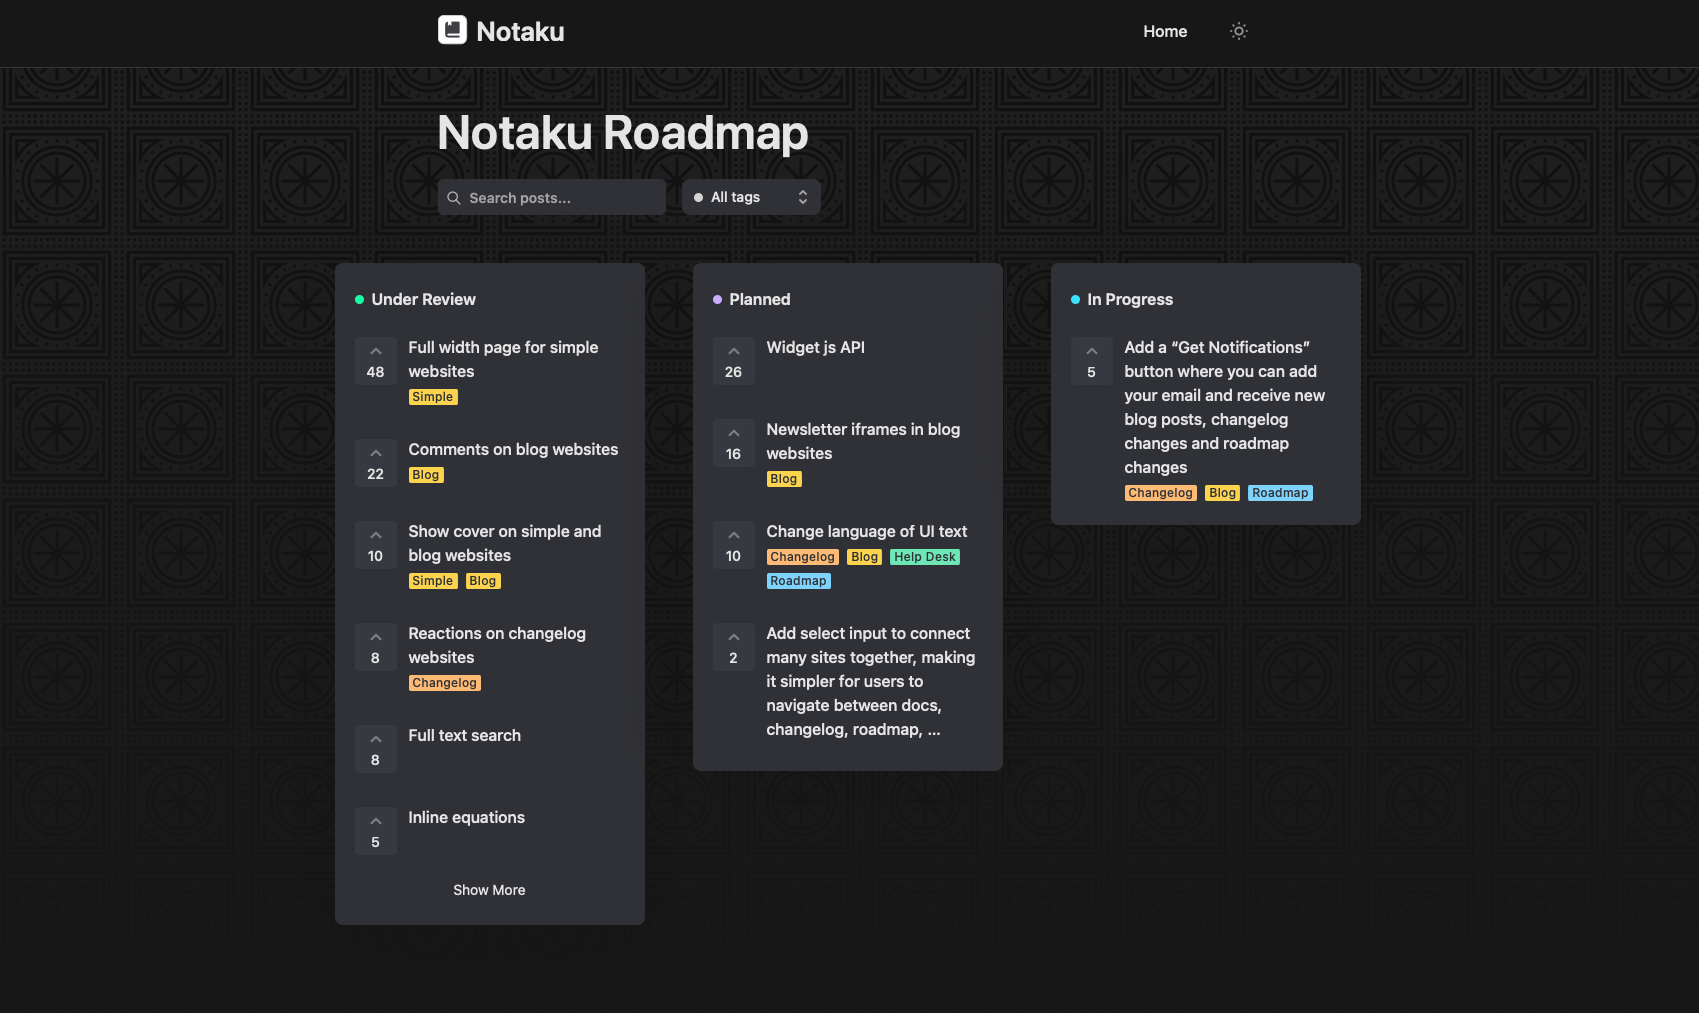Click the In Progress column heading
The image size is (1699, 1013).
coord(1130,299)
